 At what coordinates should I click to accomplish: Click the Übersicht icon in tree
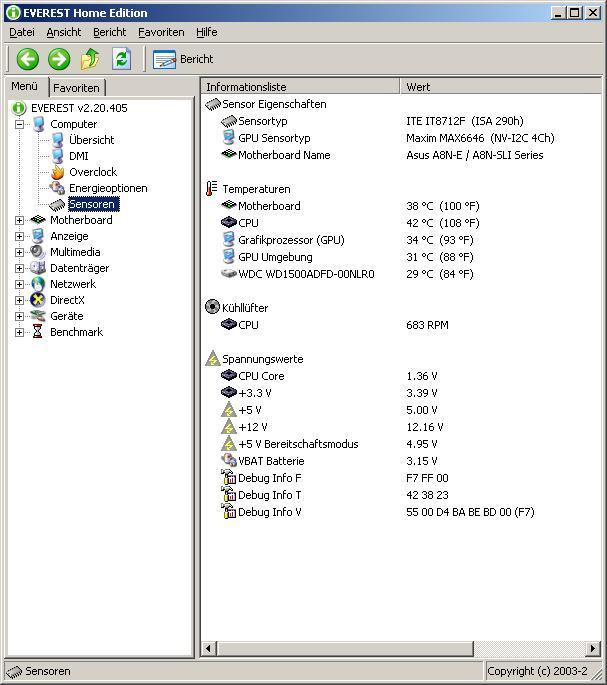click(57, 140)
